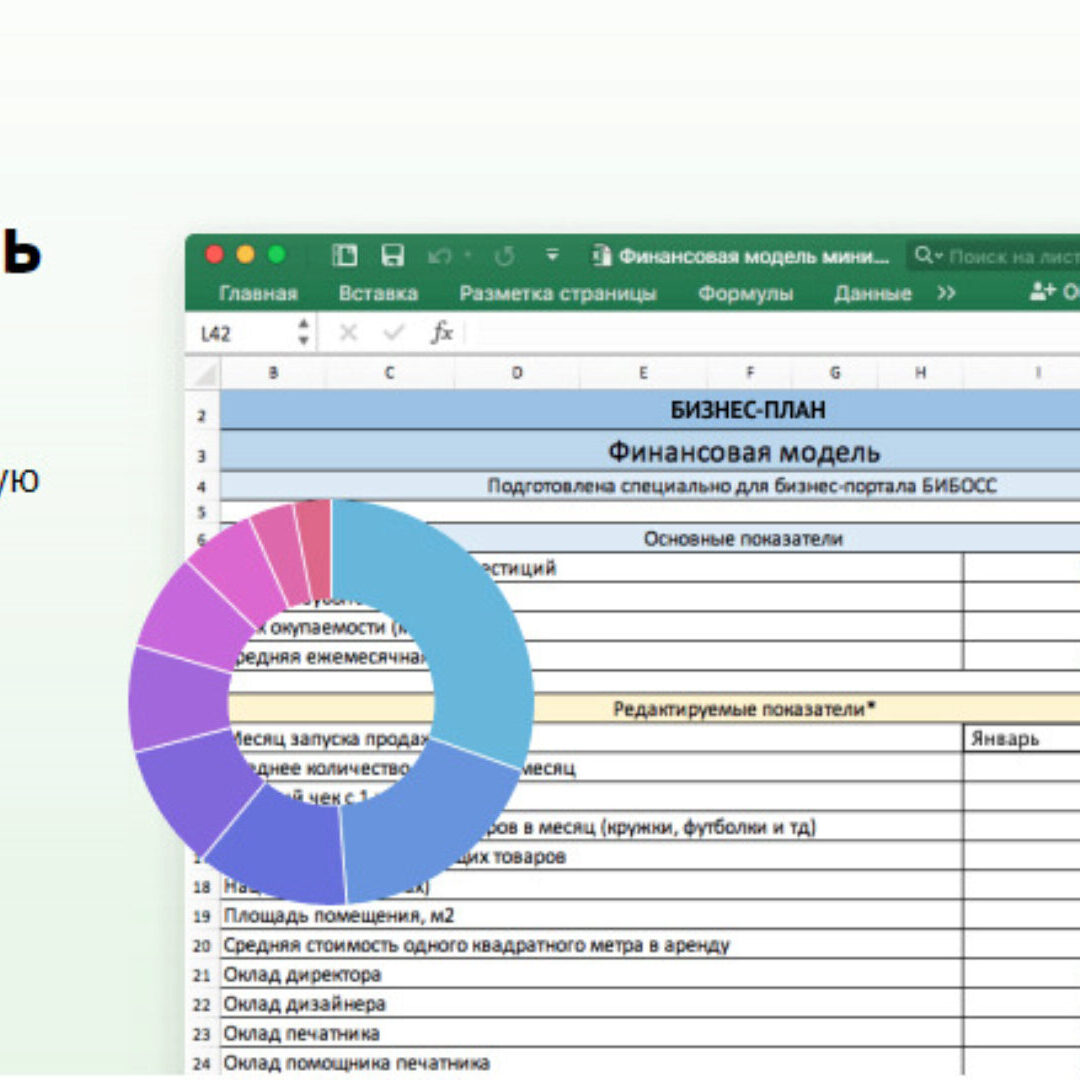The image size is (1080, 1080).
Task: Click the Save (floppy disk) icon
Action: 393,256
